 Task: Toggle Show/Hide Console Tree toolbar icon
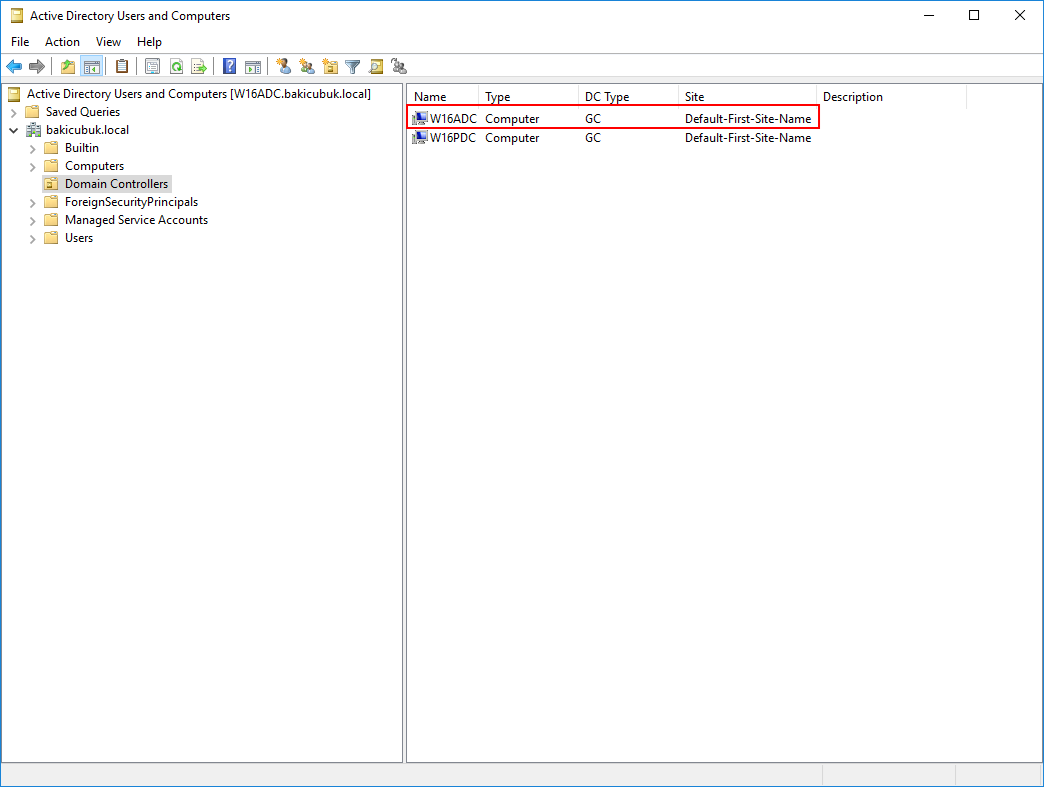[x=91, y=67]
